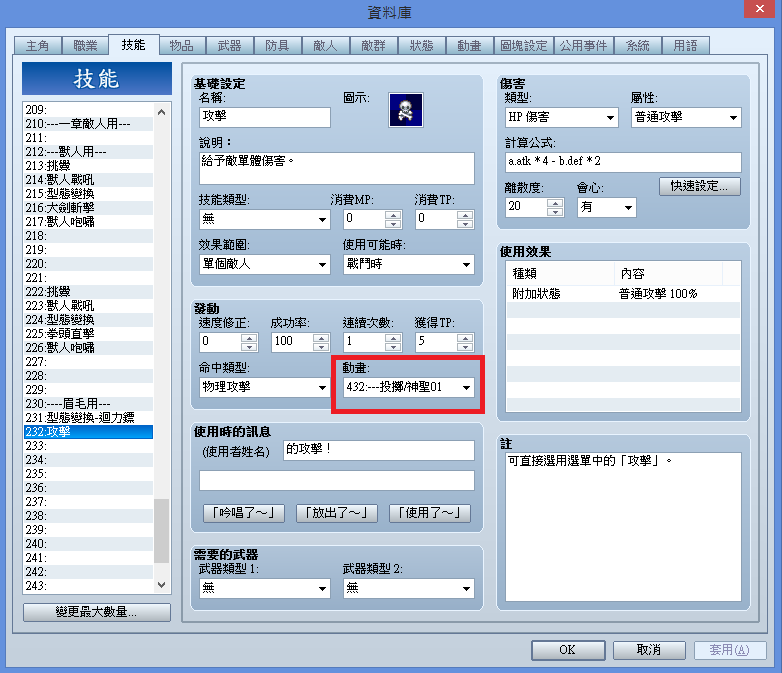The image size is (782, 673).
Task: Open the 敵群 tab
Action: pyautogui.click(x=374, y=46)
